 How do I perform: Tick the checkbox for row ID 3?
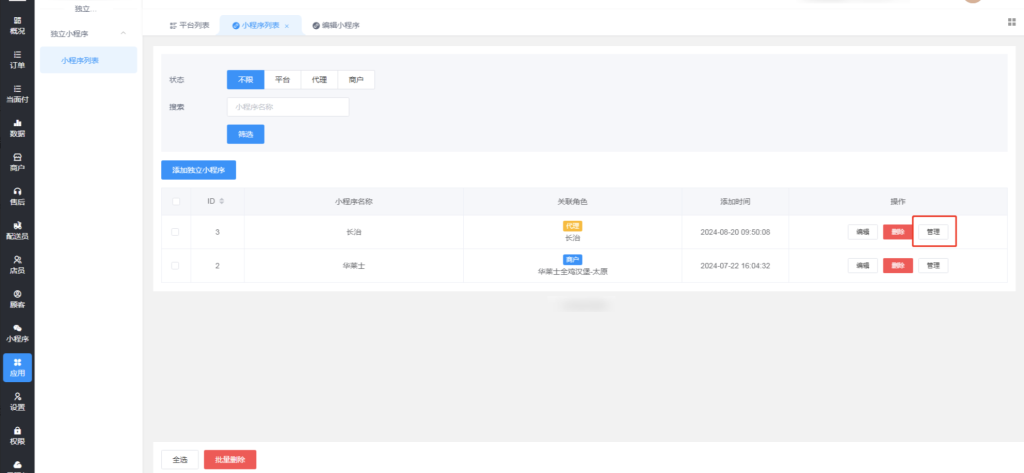click(176, 232)
